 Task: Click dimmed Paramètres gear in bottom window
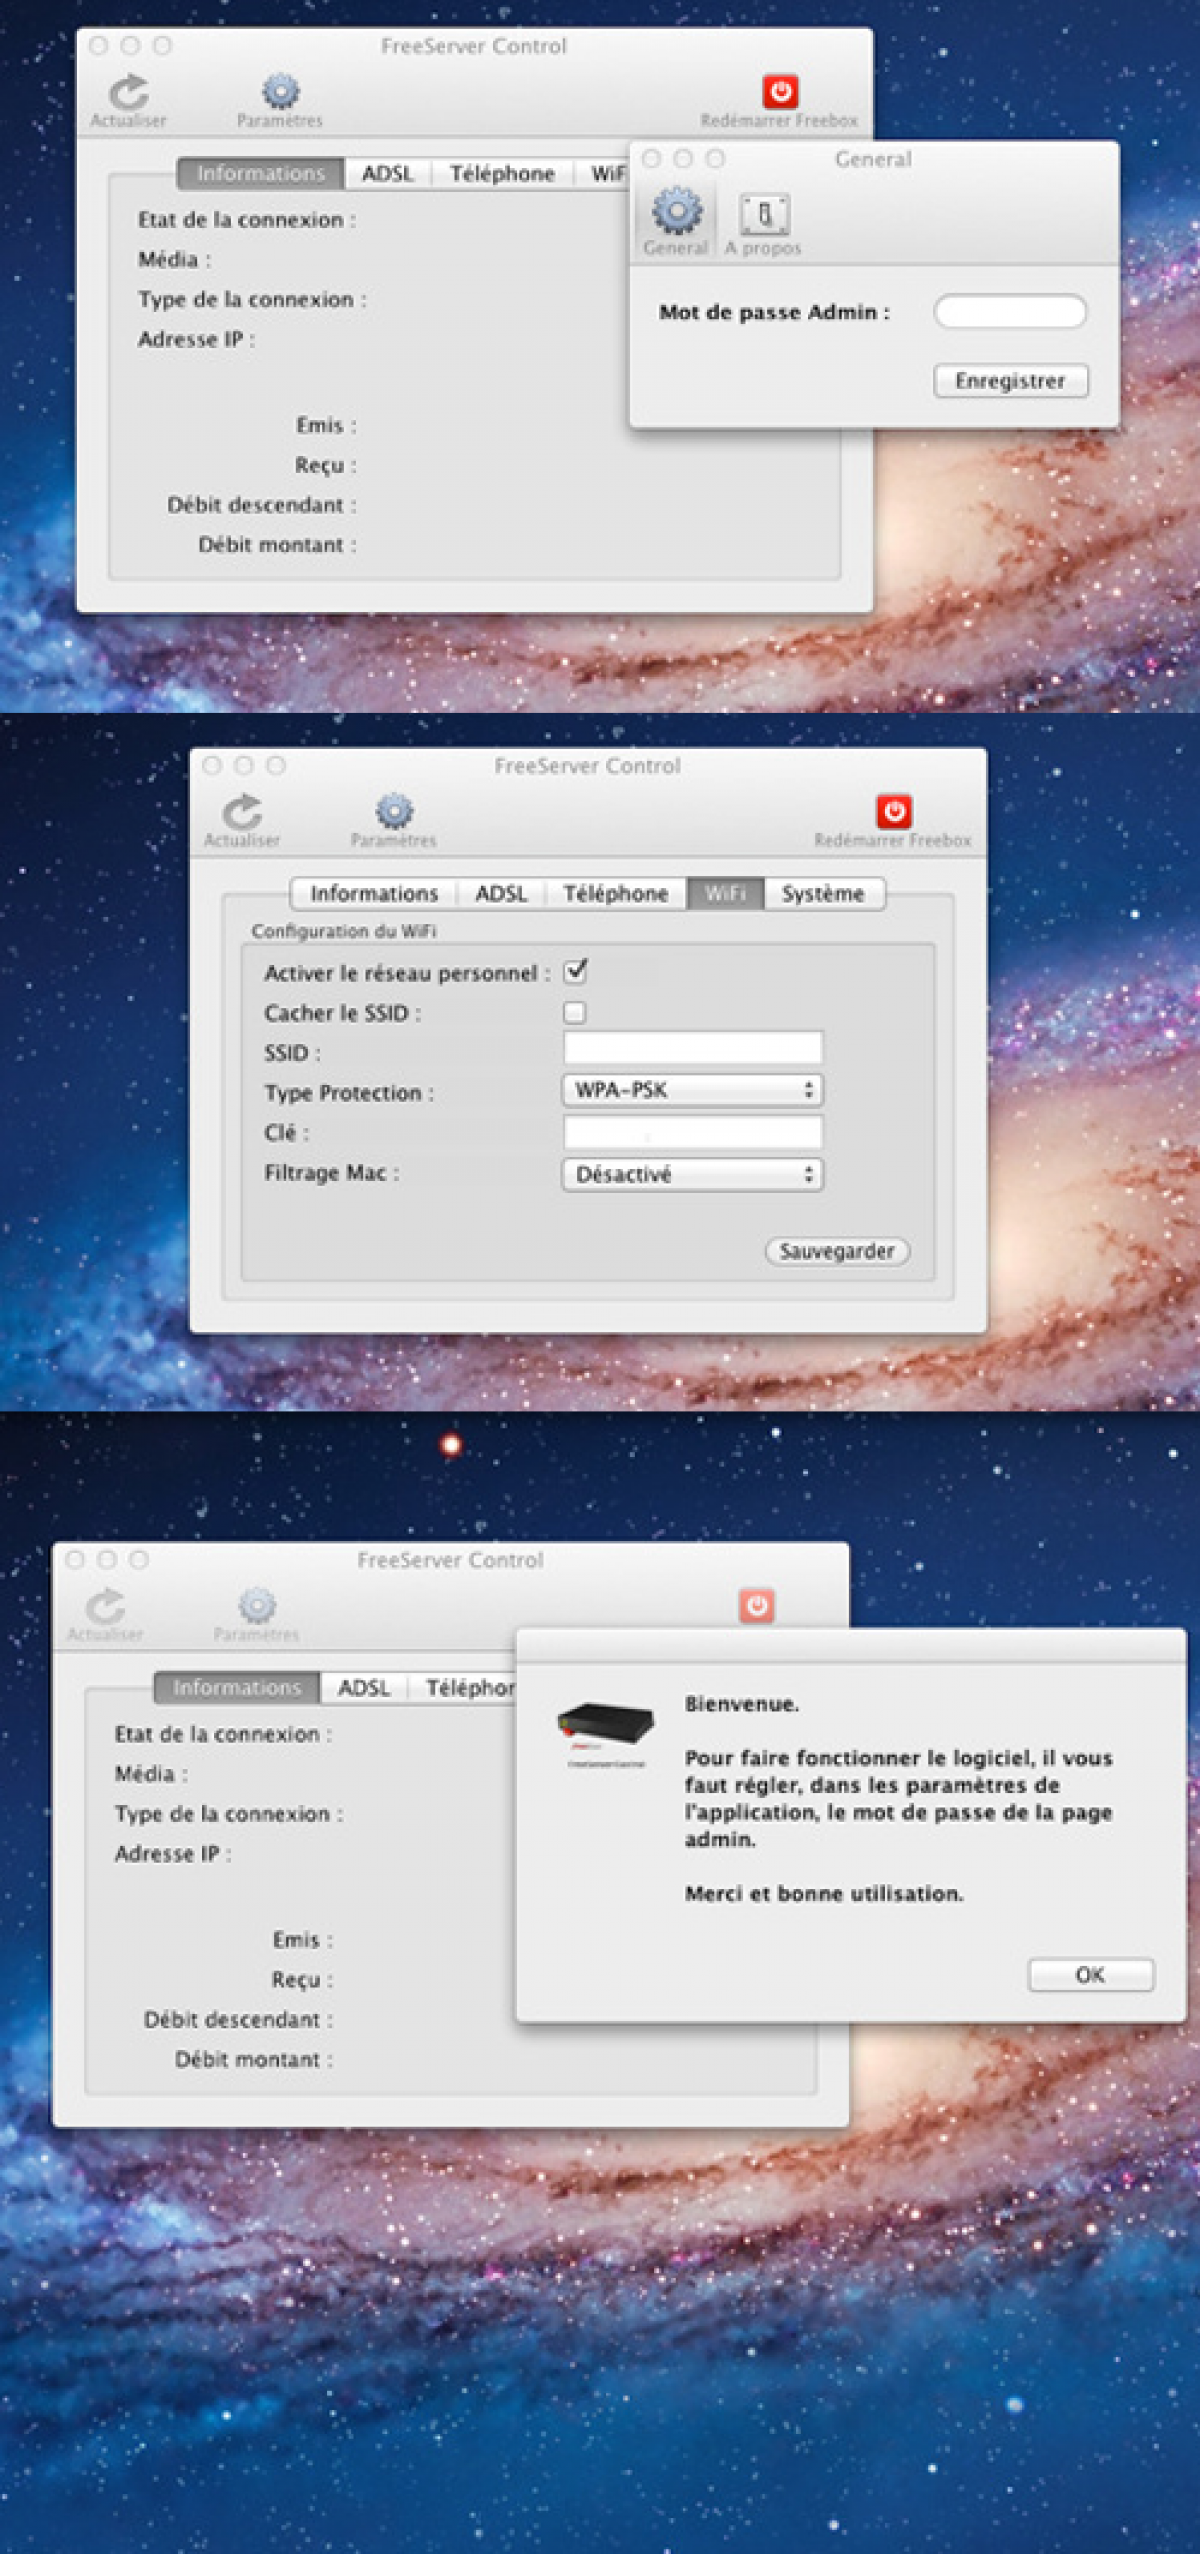[257, 1605]
